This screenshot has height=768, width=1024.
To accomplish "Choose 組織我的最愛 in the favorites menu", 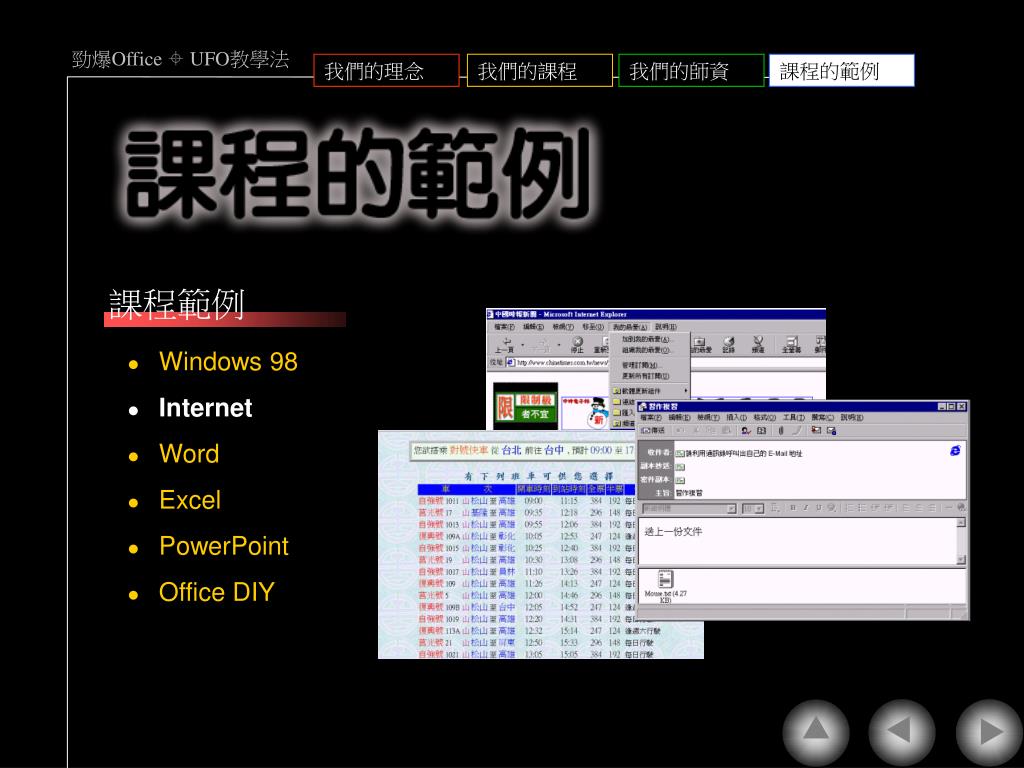I will 646,351.
